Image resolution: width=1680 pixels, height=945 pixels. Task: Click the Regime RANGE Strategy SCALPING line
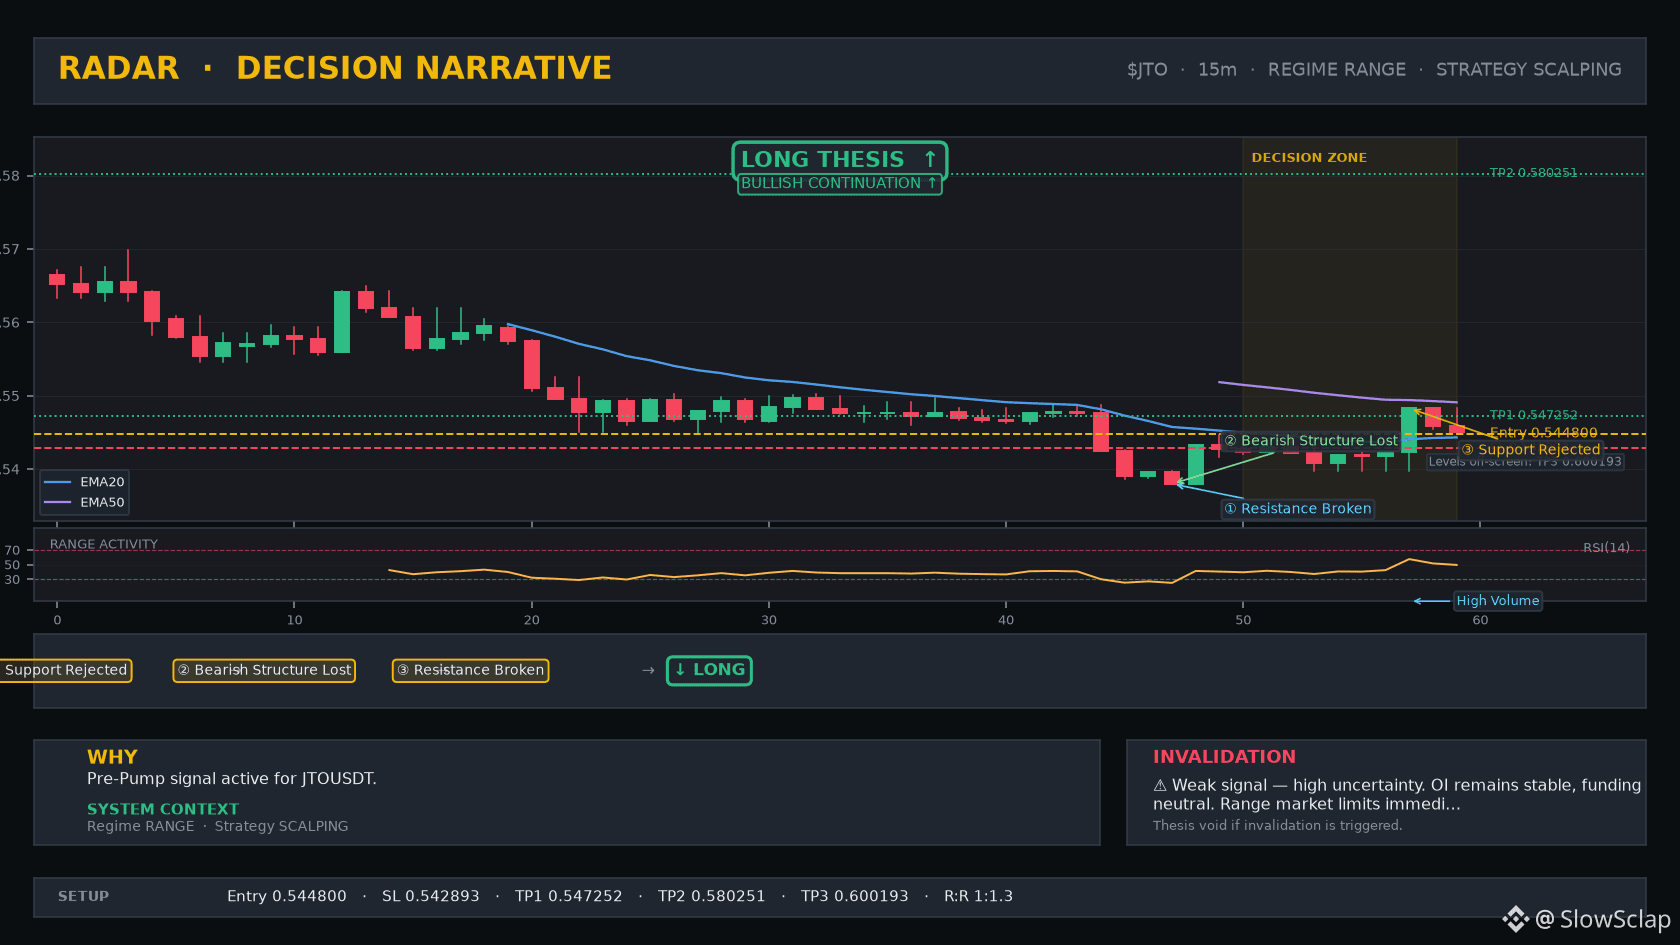click(218, 826)
